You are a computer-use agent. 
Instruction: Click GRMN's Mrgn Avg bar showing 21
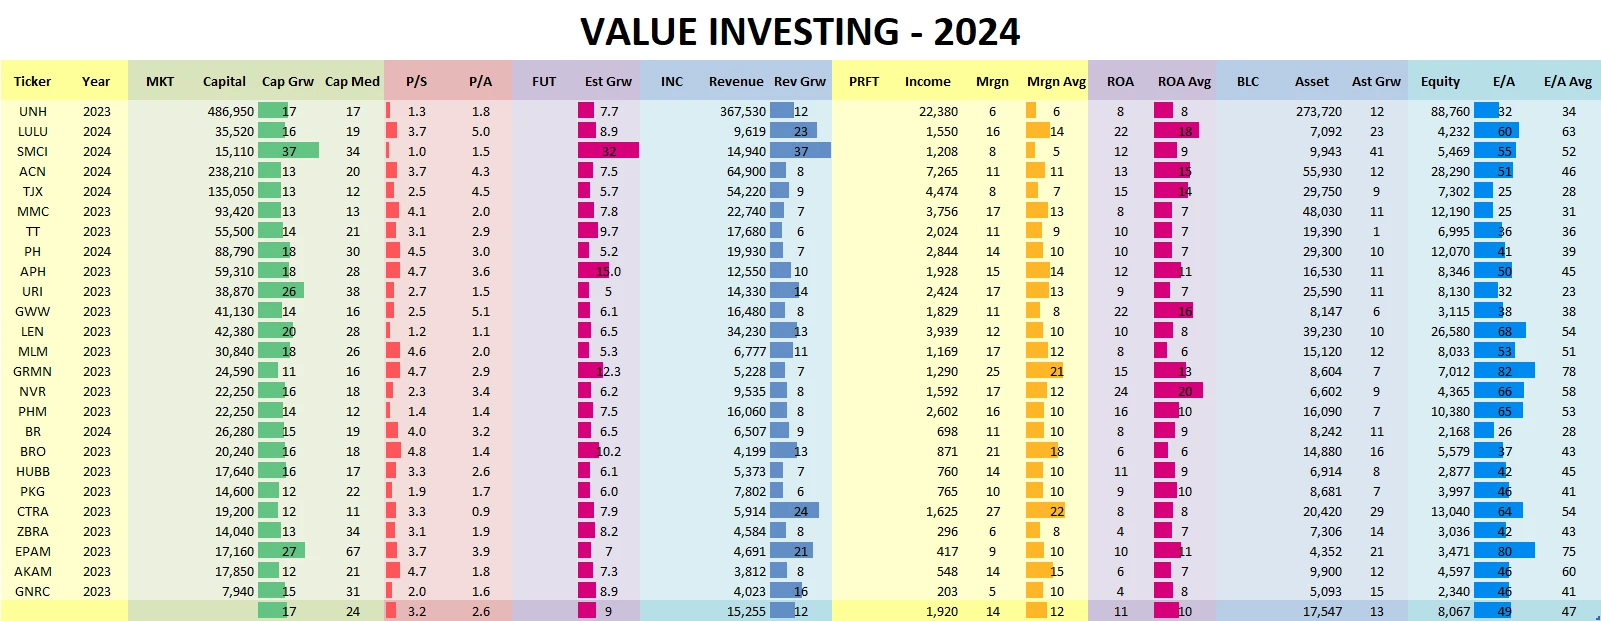coord(1046,371)
